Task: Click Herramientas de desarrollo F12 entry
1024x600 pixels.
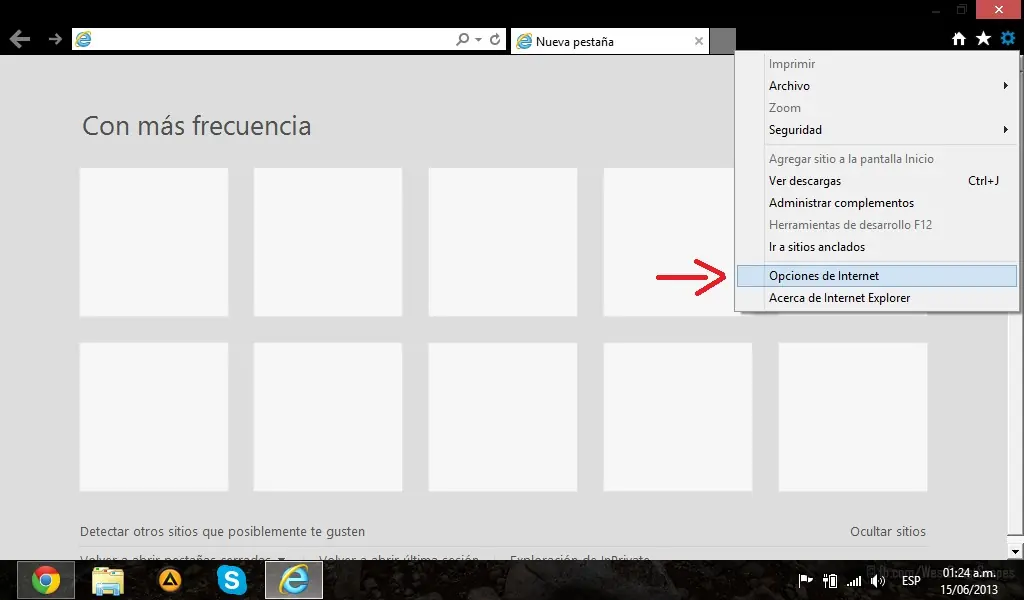Action: [876, 225]
